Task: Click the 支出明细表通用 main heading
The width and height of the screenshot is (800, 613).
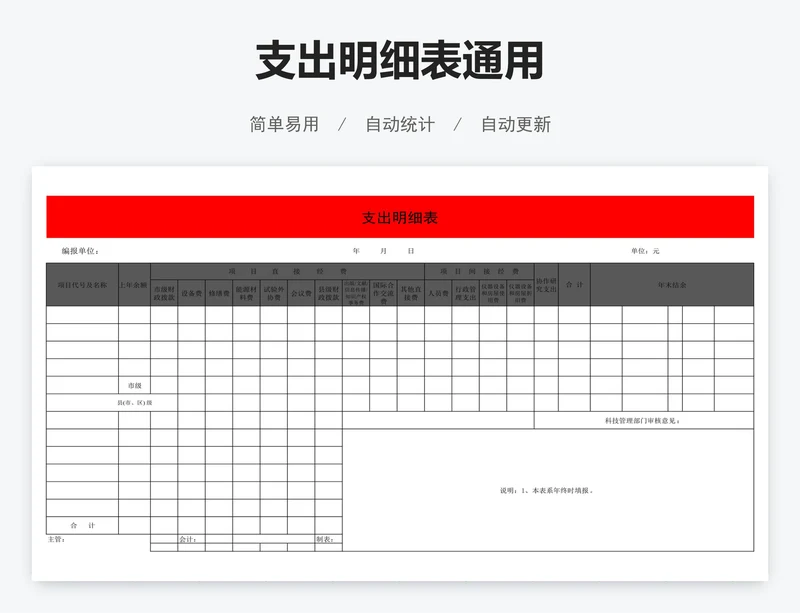Action: pos(399,61)
